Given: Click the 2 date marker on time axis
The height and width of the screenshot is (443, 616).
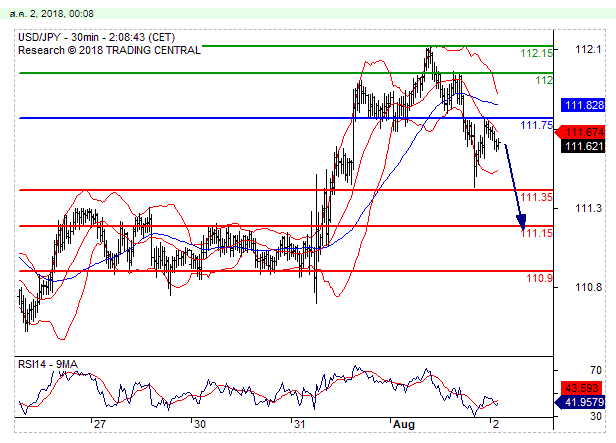Looking at the screenshot, I should click(x=496, y=424).
